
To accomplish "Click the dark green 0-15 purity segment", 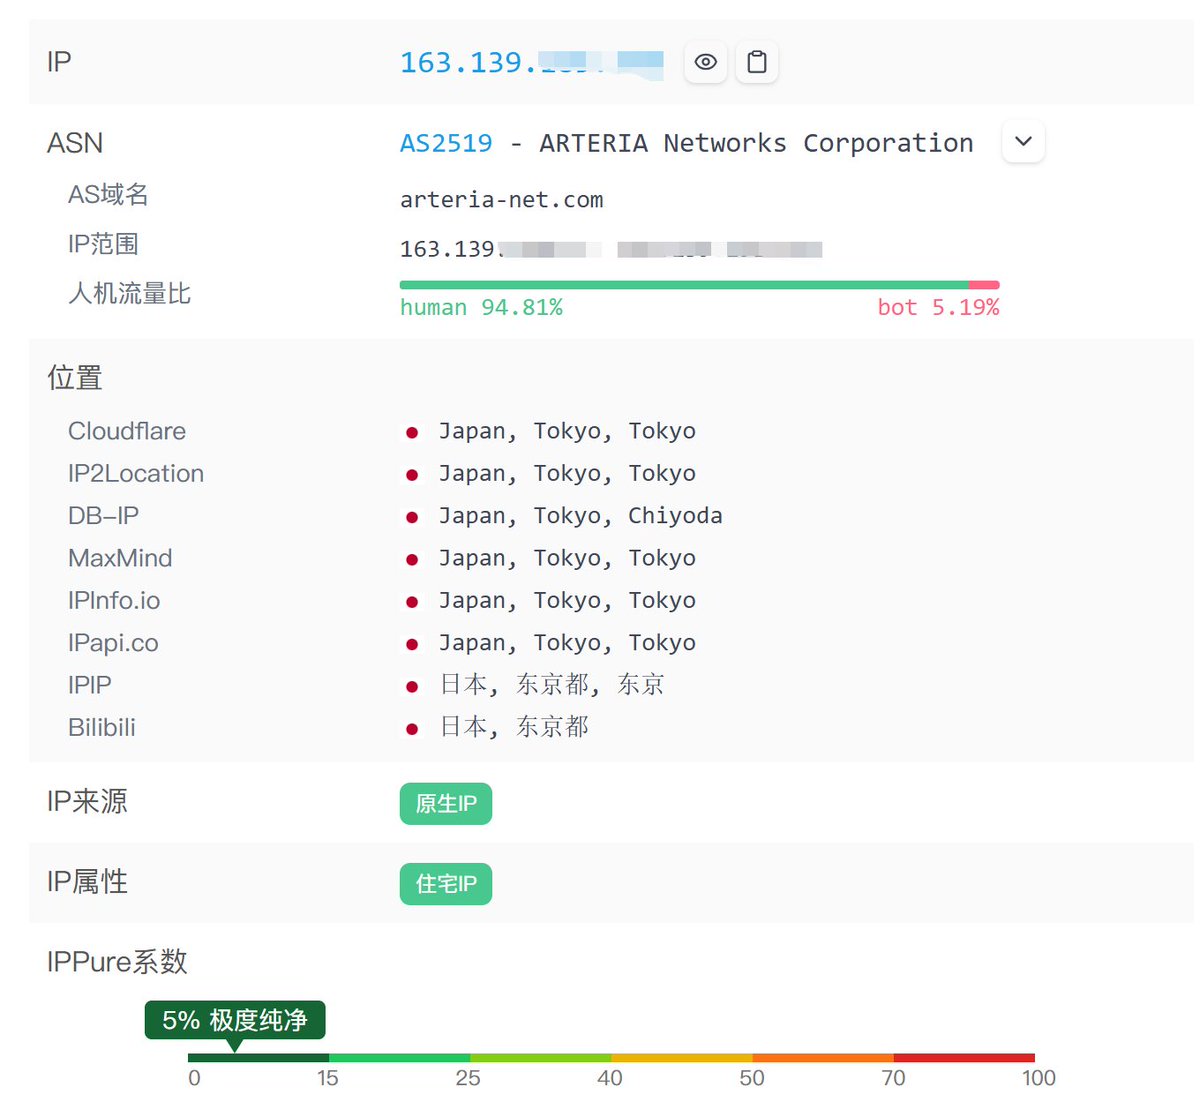I will (x=258, y=1058).
